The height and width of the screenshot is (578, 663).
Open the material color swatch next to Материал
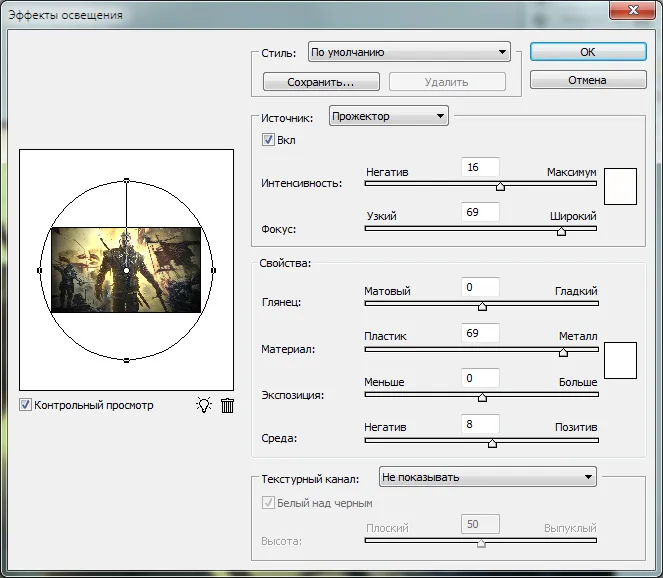620,359
